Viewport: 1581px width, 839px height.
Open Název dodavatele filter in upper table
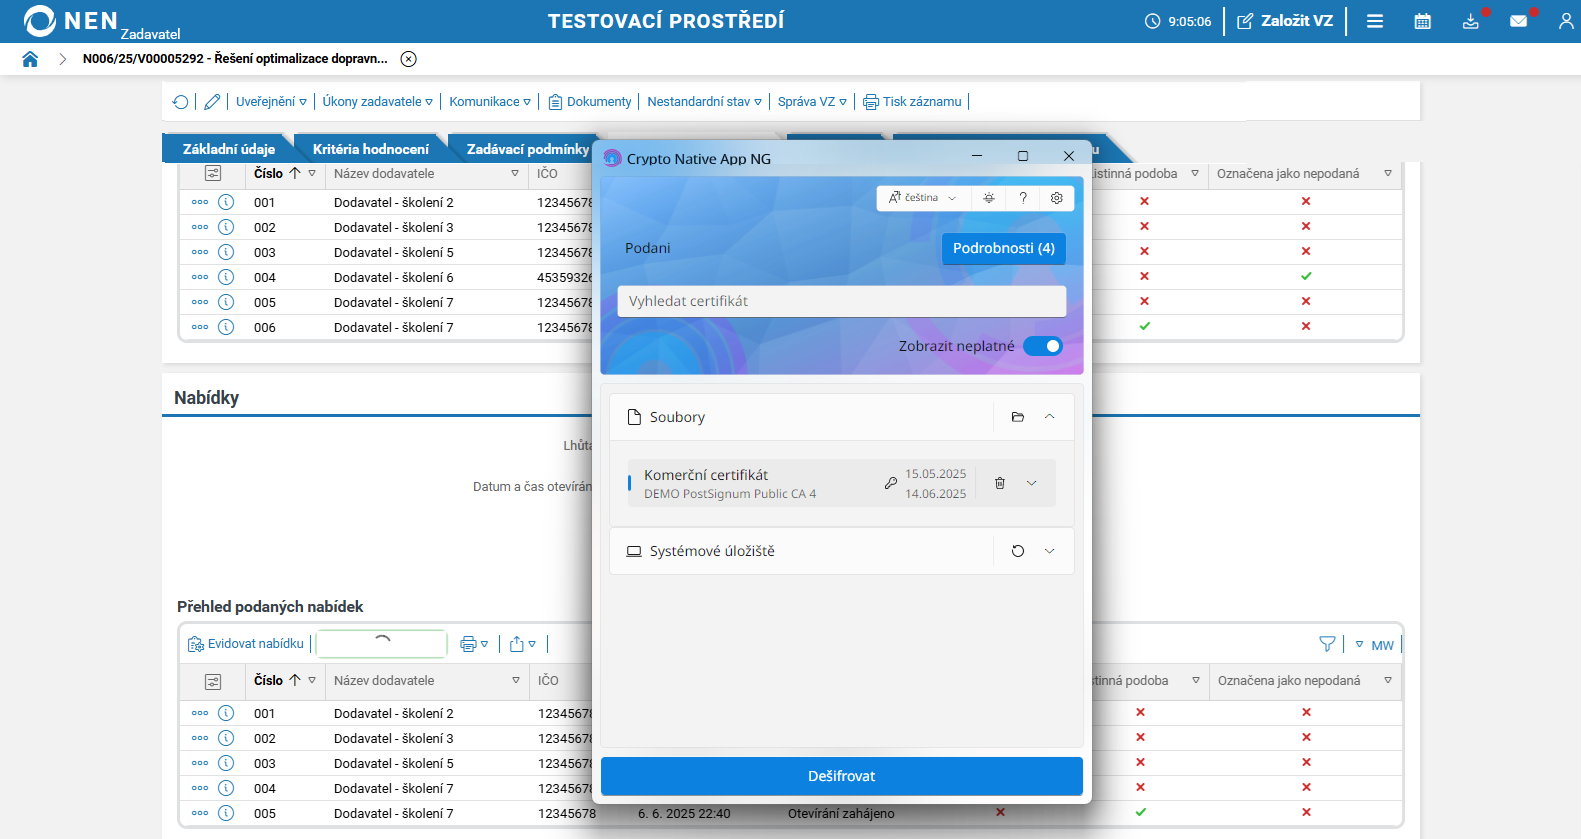(515, 174)
